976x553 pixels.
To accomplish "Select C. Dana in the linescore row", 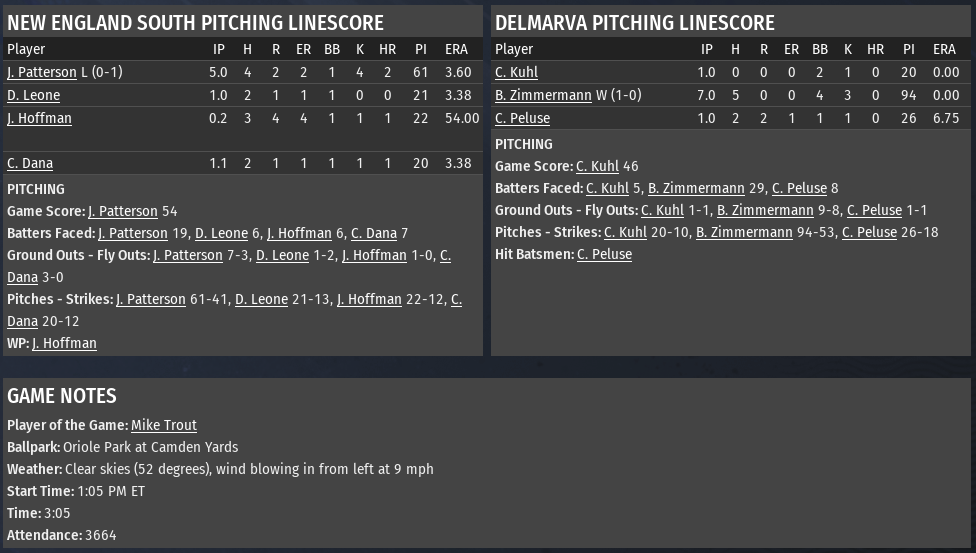I will point(30,163).
